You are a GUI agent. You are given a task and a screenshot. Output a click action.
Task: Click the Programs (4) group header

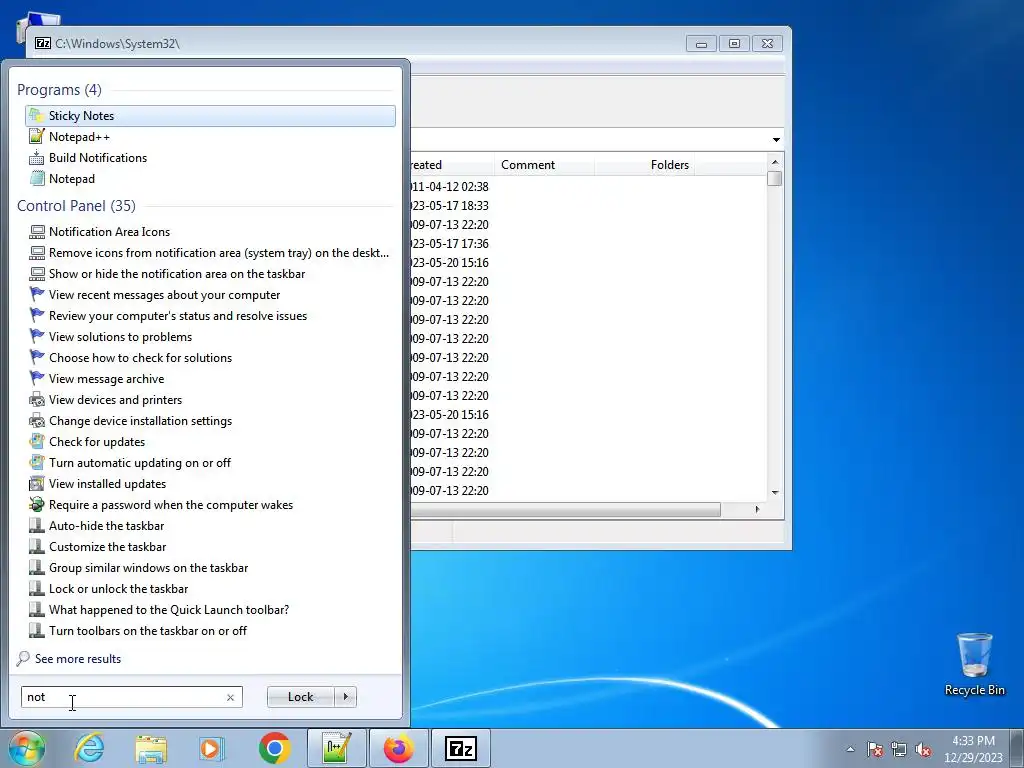click(x=59, y=89)
